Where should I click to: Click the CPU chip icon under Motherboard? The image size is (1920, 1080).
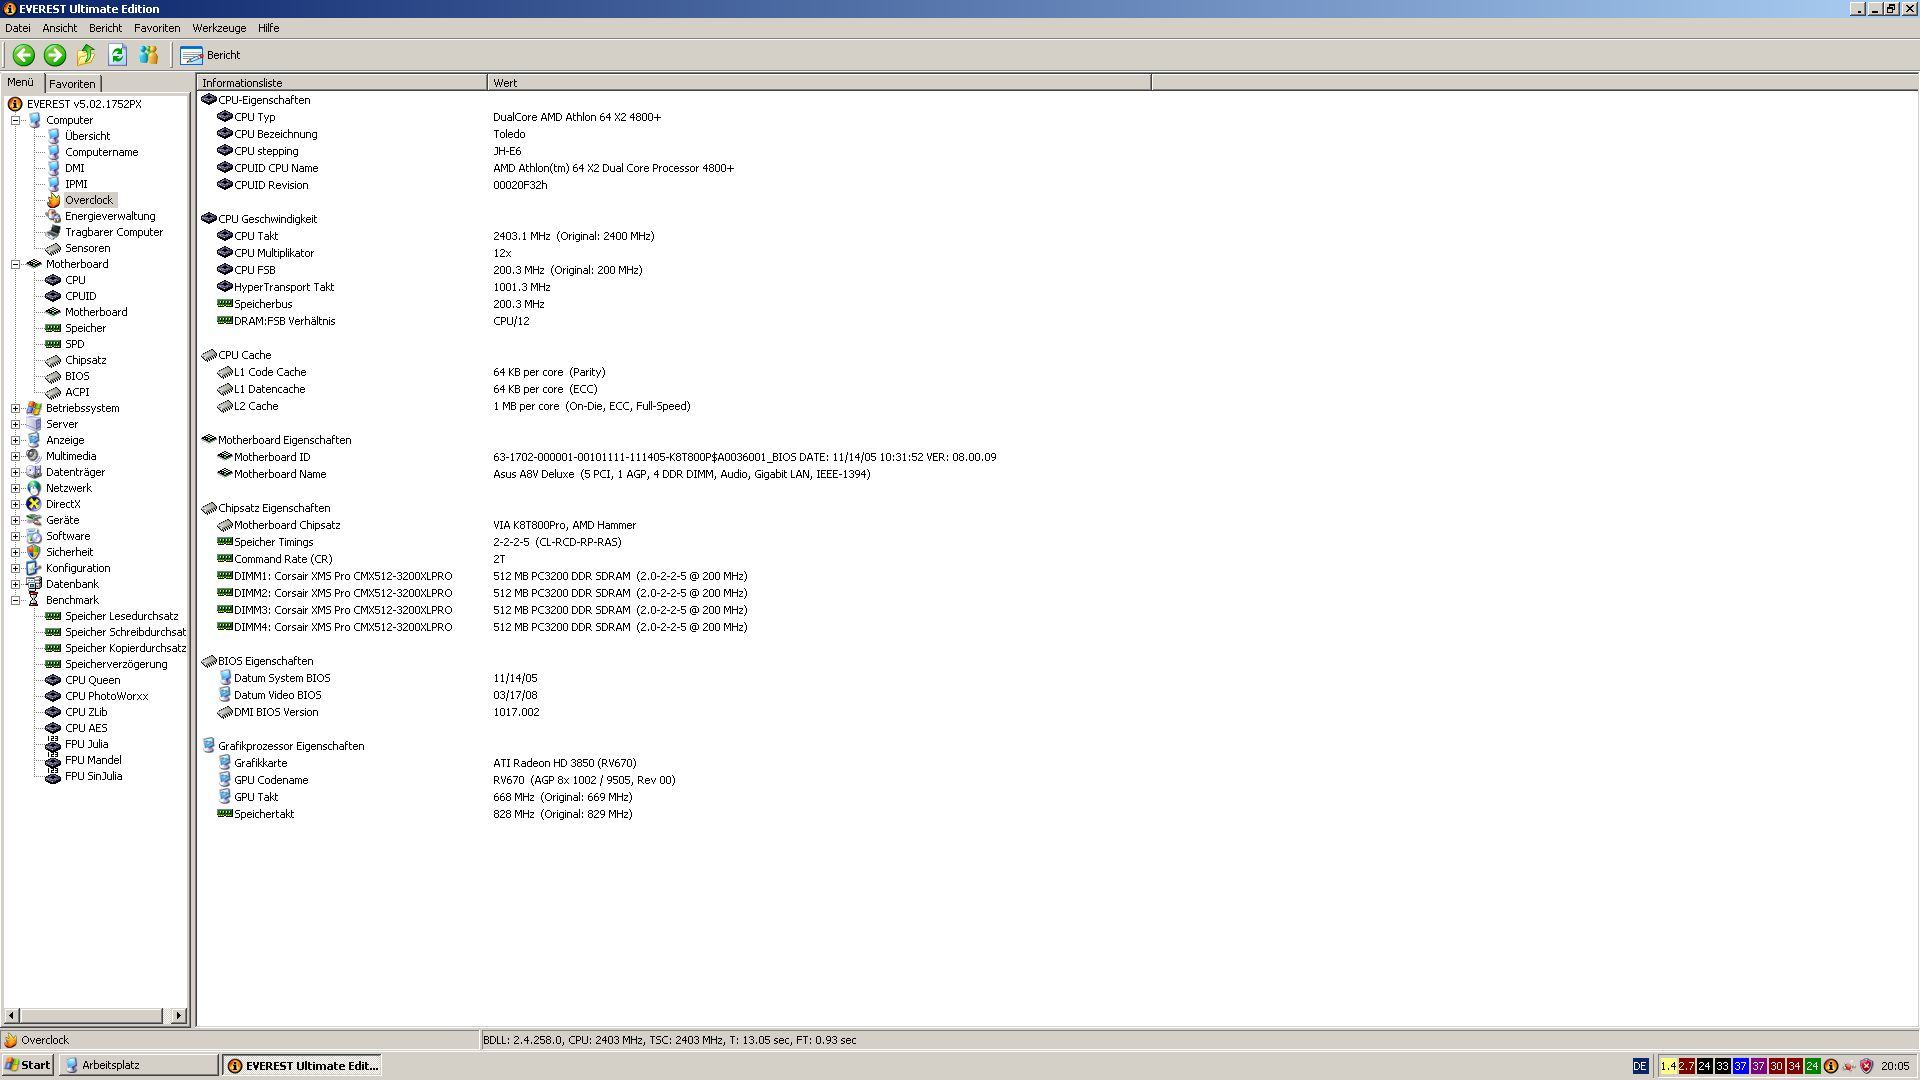pos(54,280)
